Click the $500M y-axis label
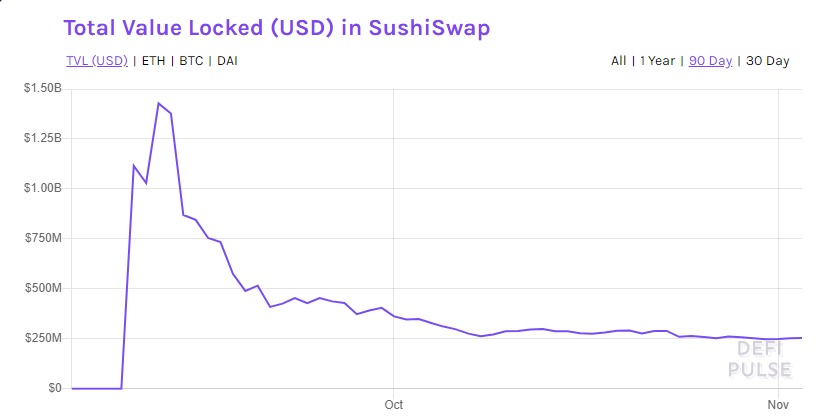The width and height of the screenshot is (818, 419). pos(43,288)
